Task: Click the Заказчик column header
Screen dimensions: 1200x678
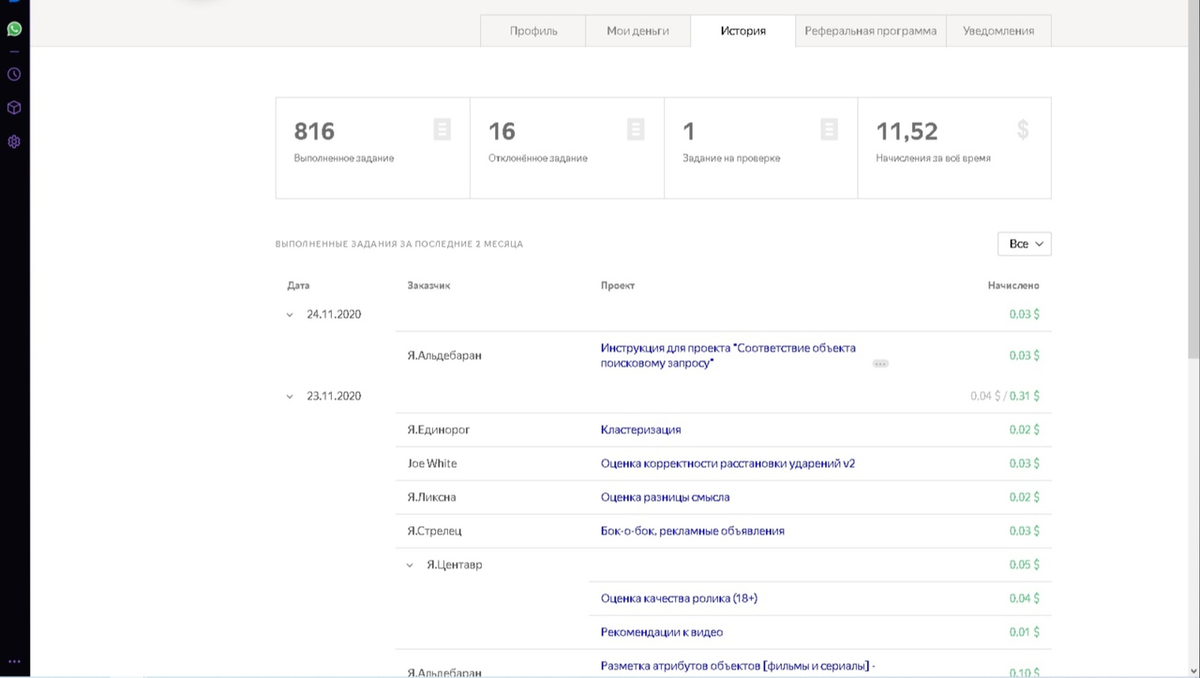Action: point(429,286)
